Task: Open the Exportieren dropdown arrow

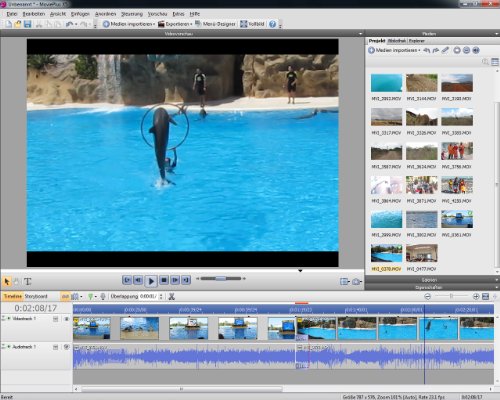Action: (191, 24)
